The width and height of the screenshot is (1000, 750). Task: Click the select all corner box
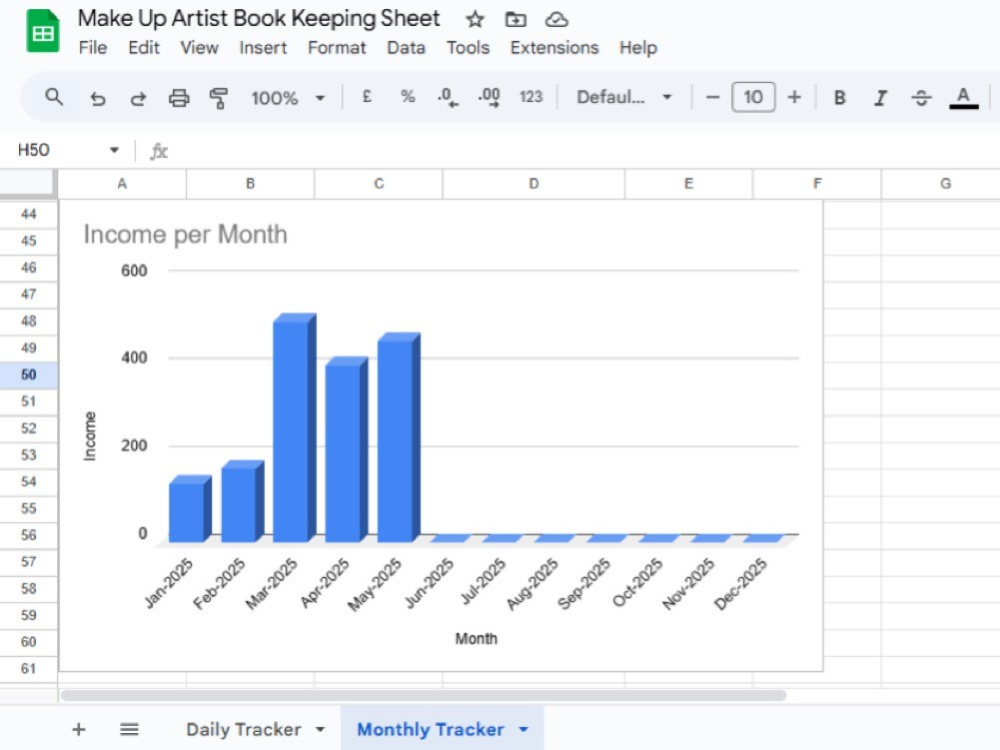pos(27,183)
